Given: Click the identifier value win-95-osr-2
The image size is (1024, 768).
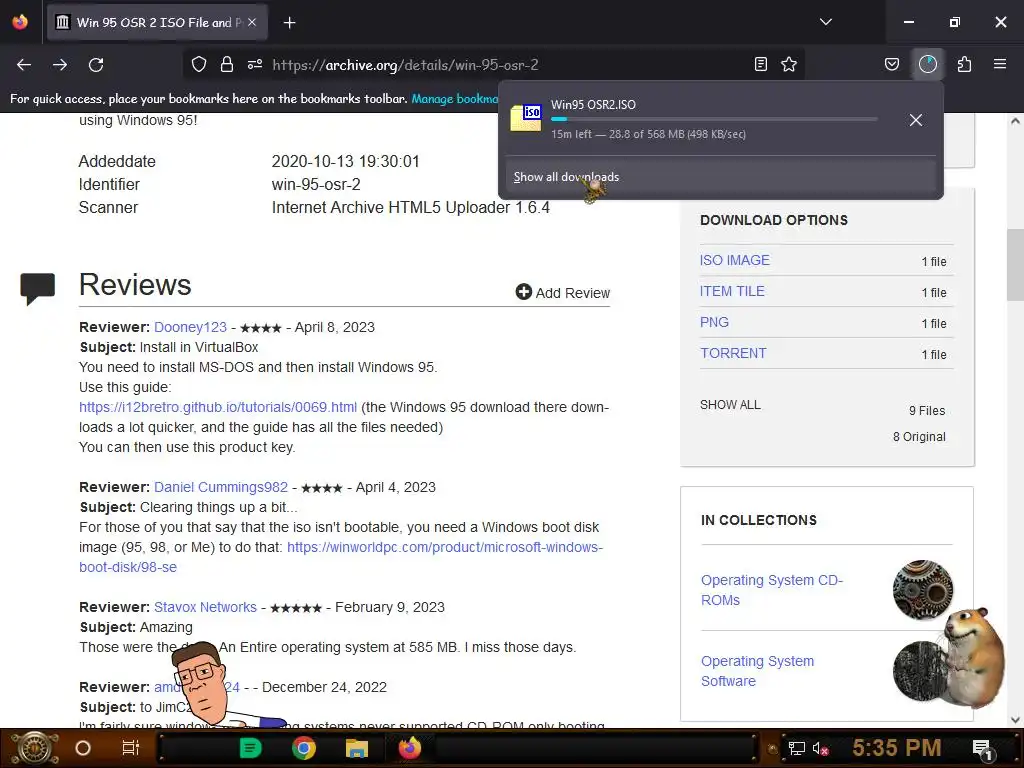Looking at the screenshot, I should 316,185.
